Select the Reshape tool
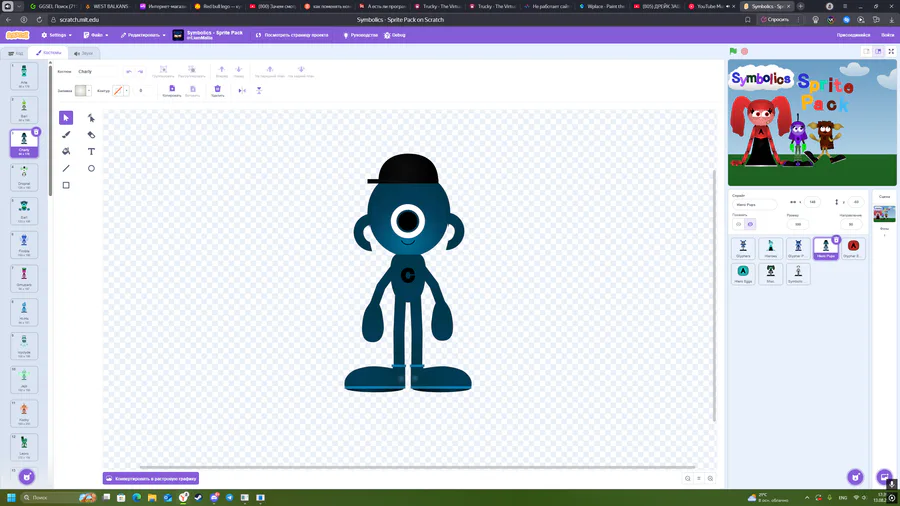The width and height of the screenshot is (900, 506). [x=91, y=118]
